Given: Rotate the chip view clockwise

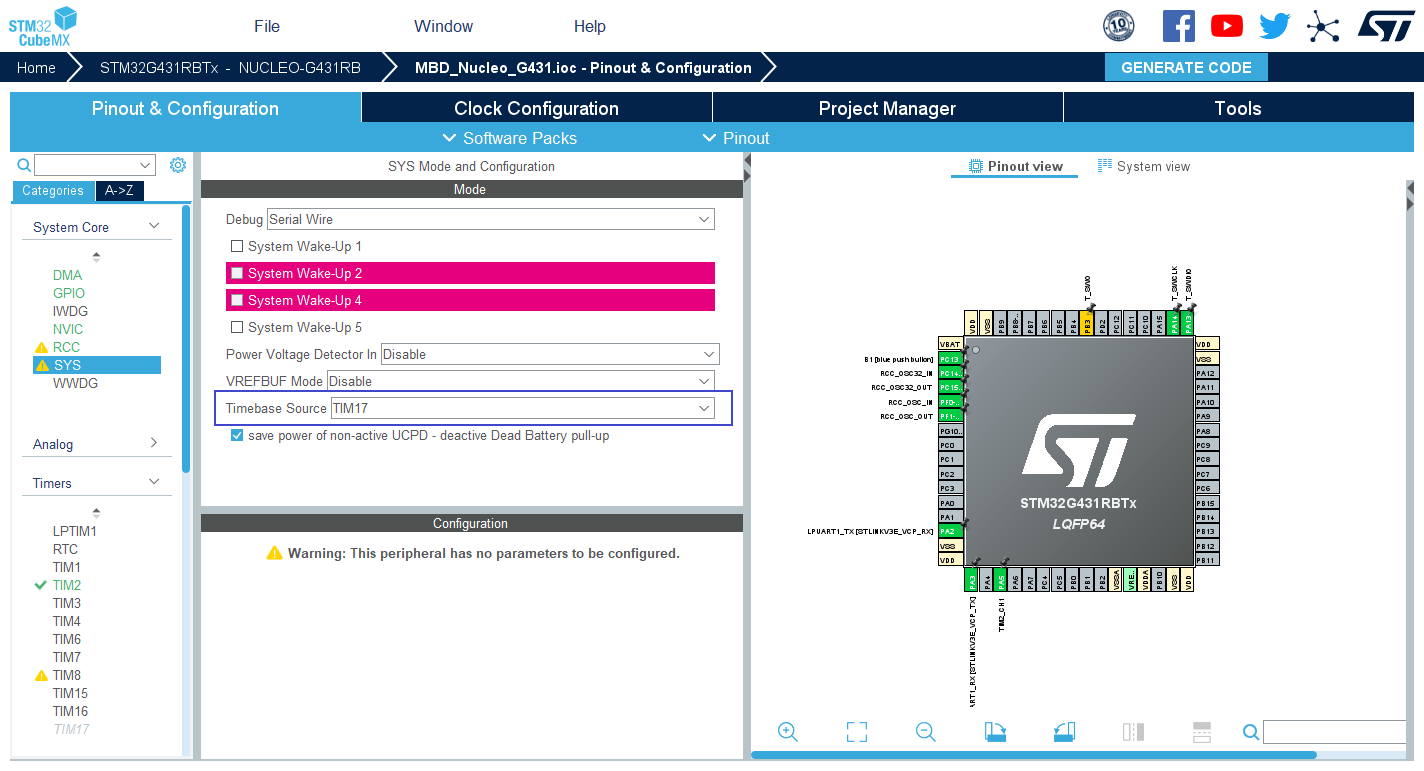Looking at the screenshot, I should 995,732.
